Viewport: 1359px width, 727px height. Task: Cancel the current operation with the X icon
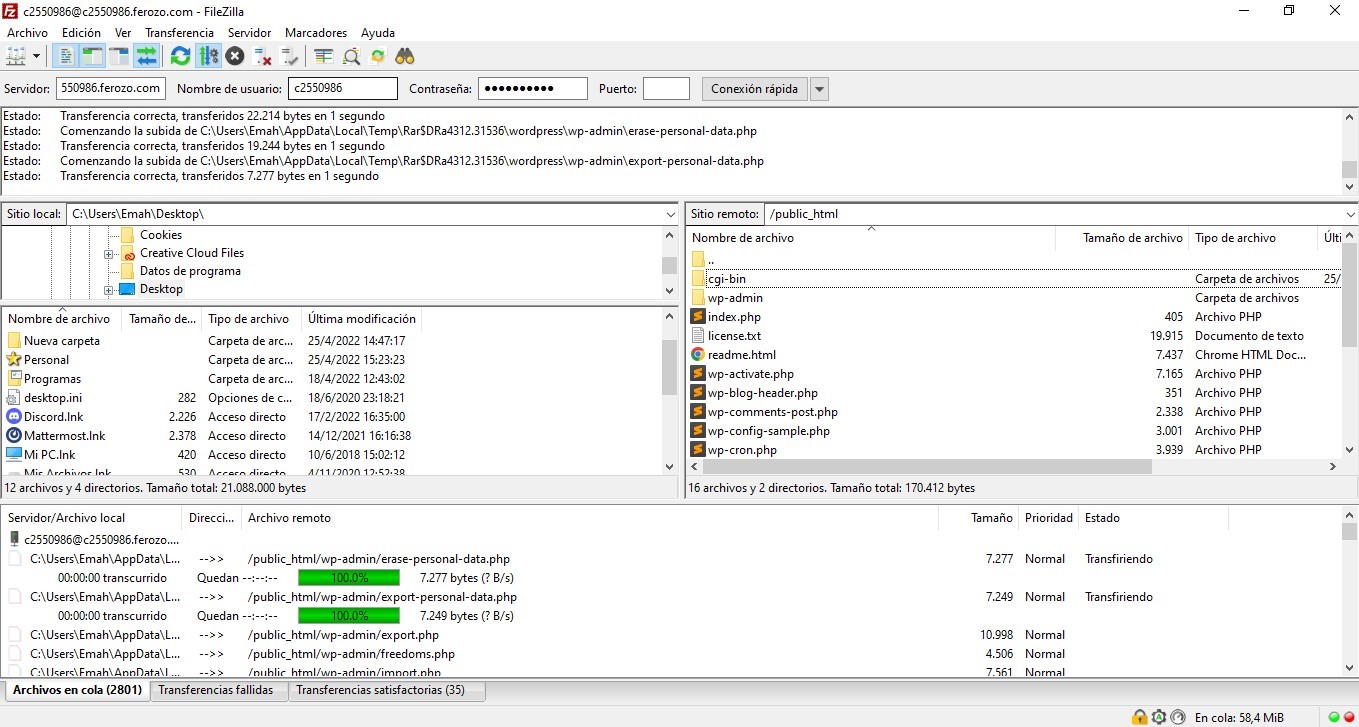235,56
